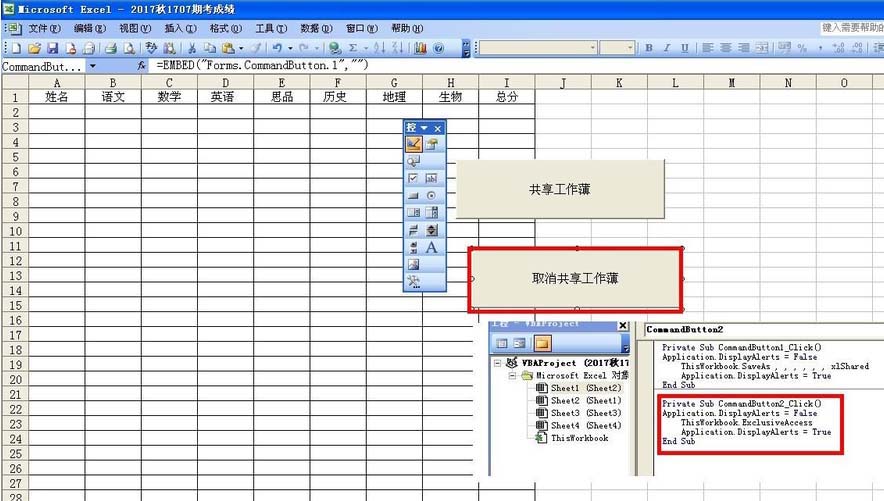
Task: Open Print Preview from toolbar
Action: (x=129, y=48)
